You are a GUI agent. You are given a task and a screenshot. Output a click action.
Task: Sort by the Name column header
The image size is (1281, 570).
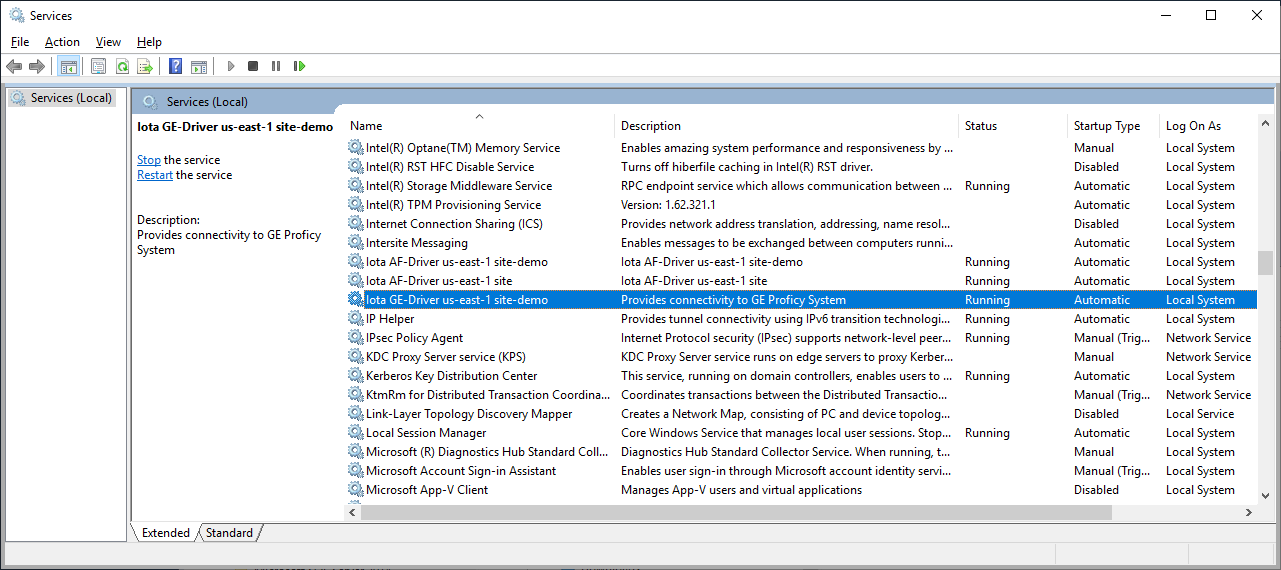(x=480, y=126)
